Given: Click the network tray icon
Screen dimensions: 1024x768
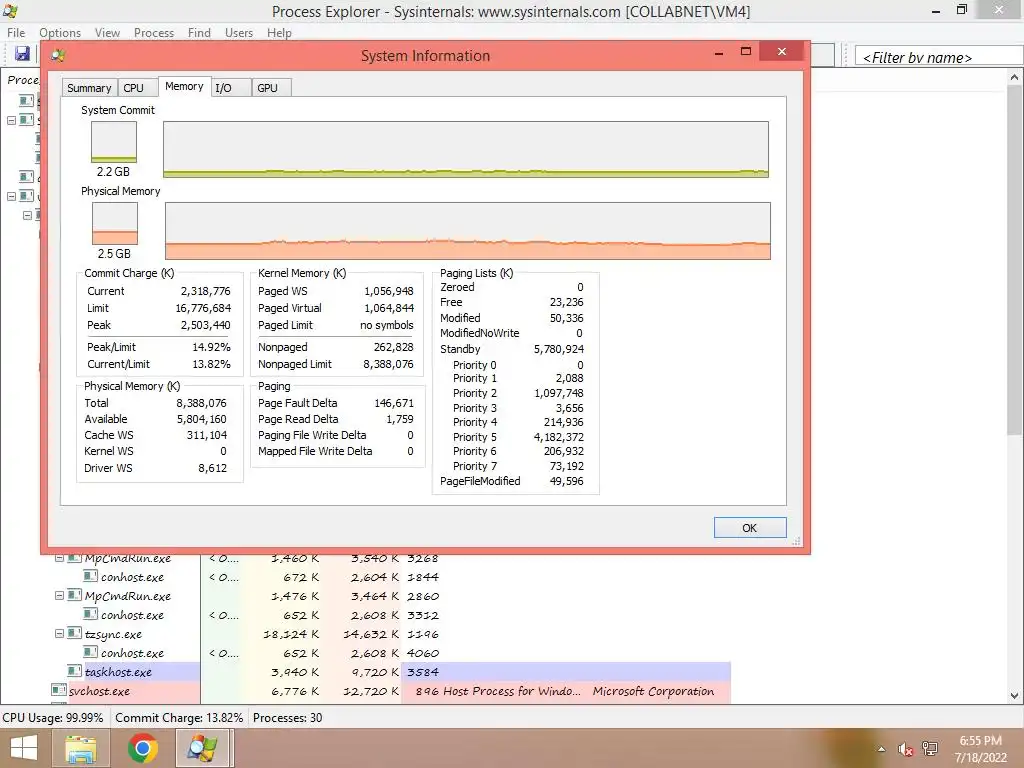Looking at the screenshot, I should 930,749.
